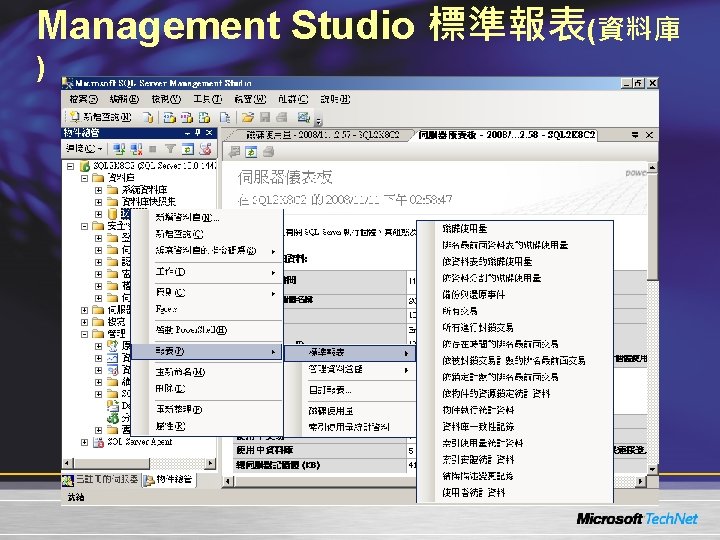The width and height of the screenshot is (720, 540).
Task: Pin the Object Explorer (物件總管) panel
Action: click(x=198, y=133)
